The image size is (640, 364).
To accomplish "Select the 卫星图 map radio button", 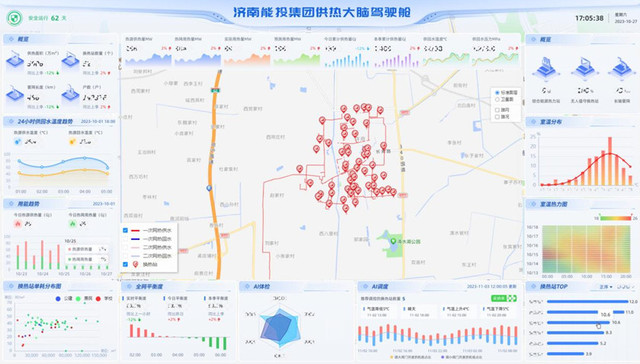I will (x=497, y=99).
